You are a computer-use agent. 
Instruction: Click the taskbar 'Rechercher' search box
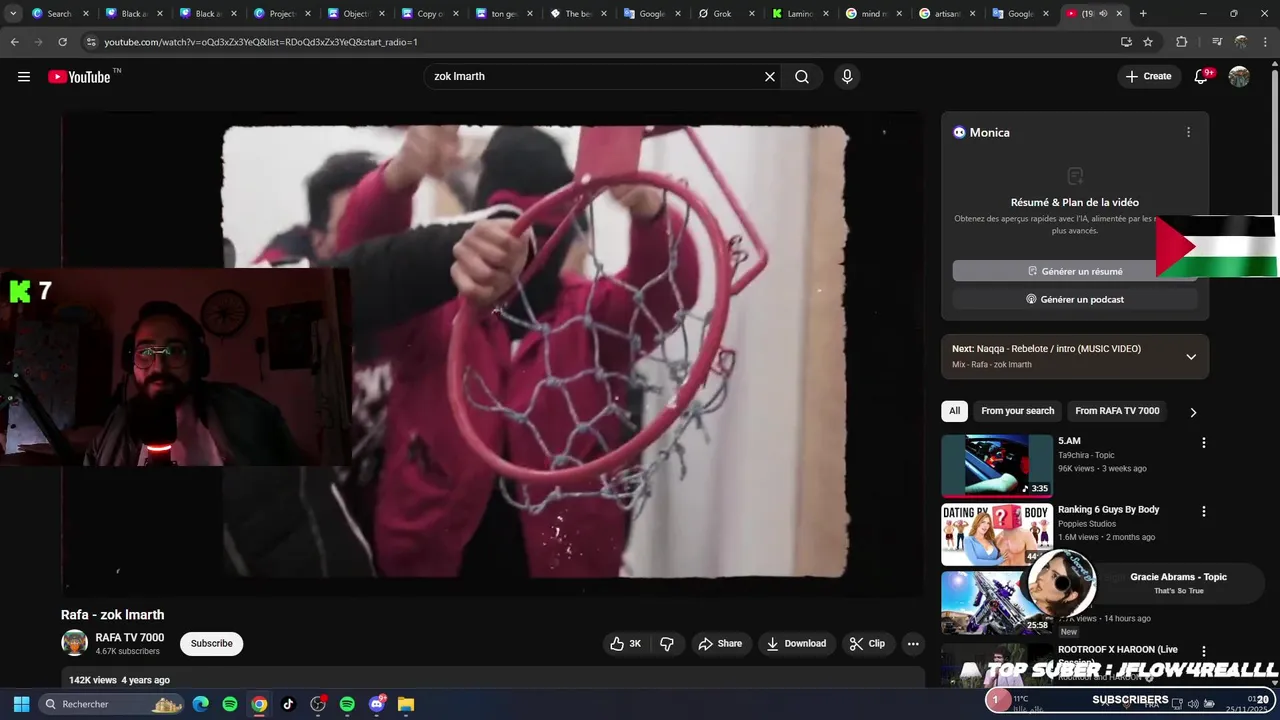click(x=113, y=704)
